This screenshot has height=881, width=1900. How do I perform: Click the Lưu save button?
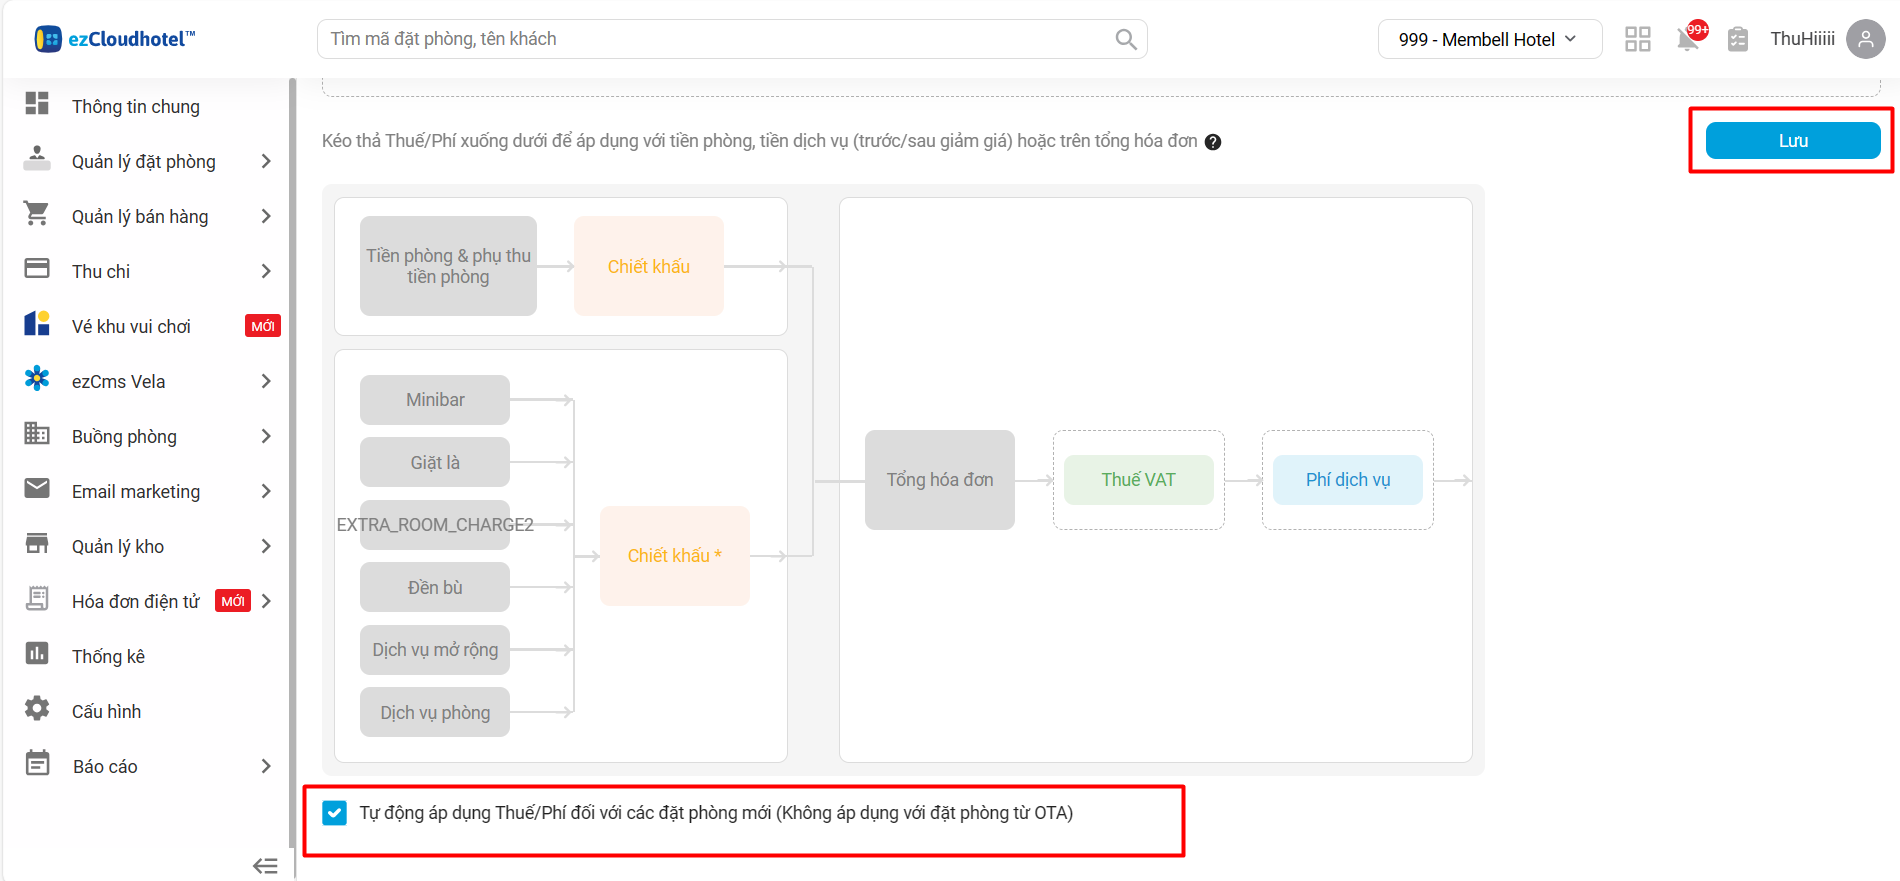1792,141
